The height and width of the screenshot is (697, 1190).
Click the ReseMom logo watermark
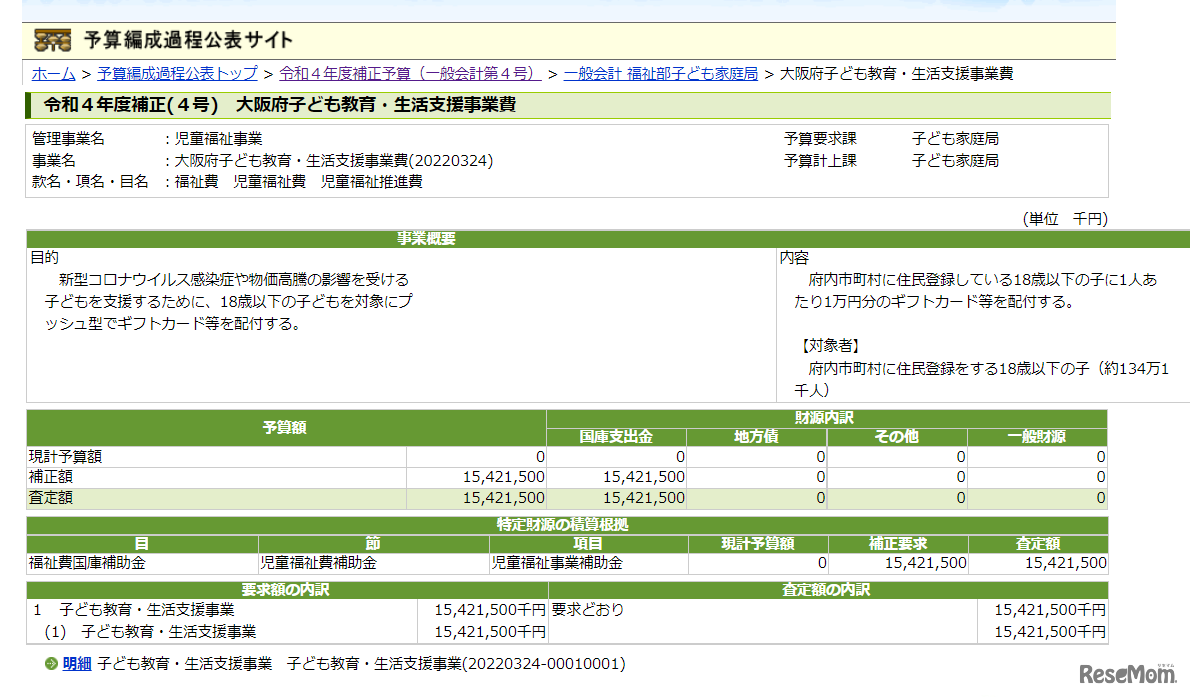1128,675
